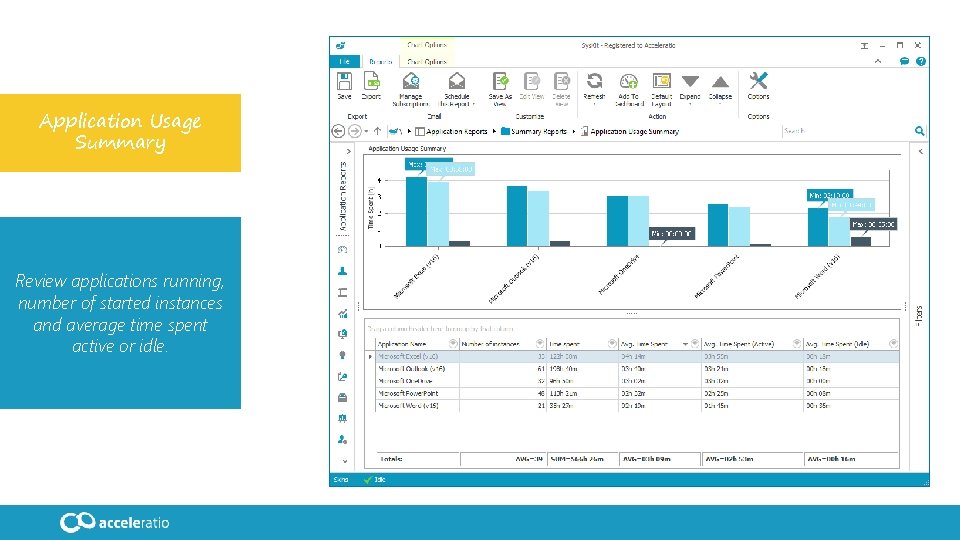This screenshot has width=960, height=540.
Task: Expand the Microsoft Excel row indicator arrow
Action: (x=370, y=356)
